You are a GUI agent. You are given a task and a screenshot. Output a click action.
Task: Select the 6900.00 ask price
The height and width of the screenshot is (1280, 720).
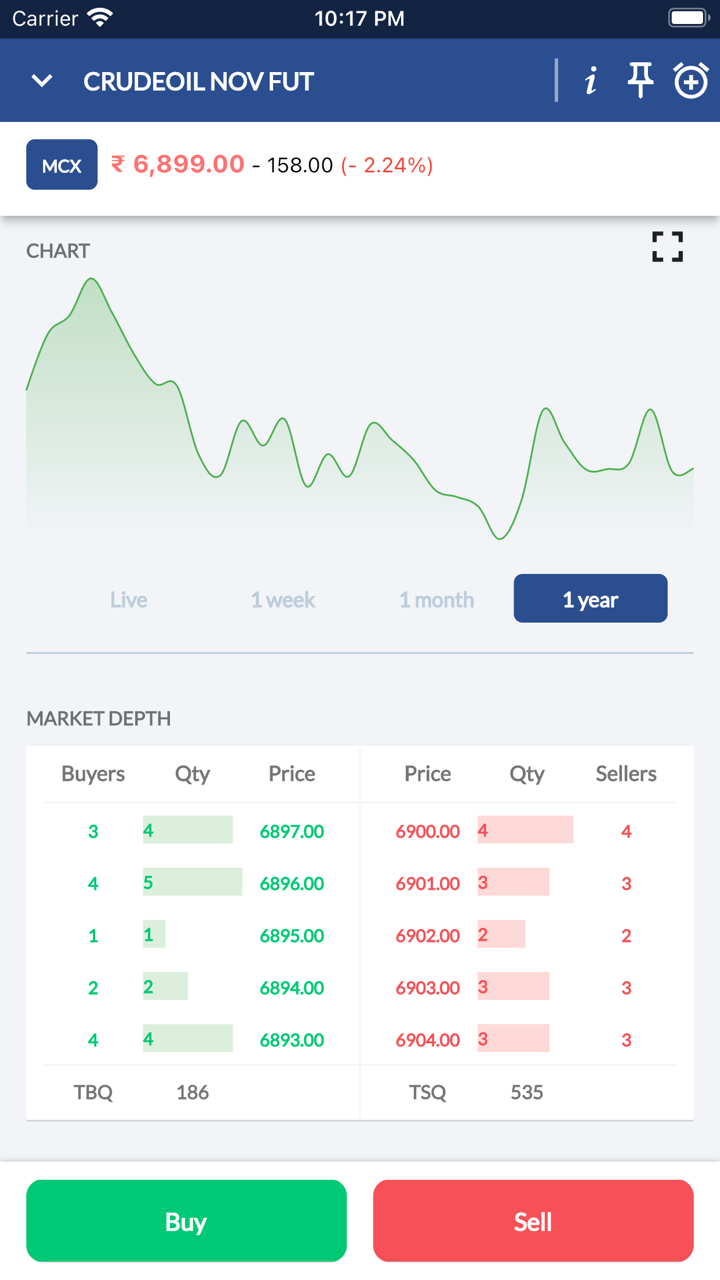pos(428,831)
